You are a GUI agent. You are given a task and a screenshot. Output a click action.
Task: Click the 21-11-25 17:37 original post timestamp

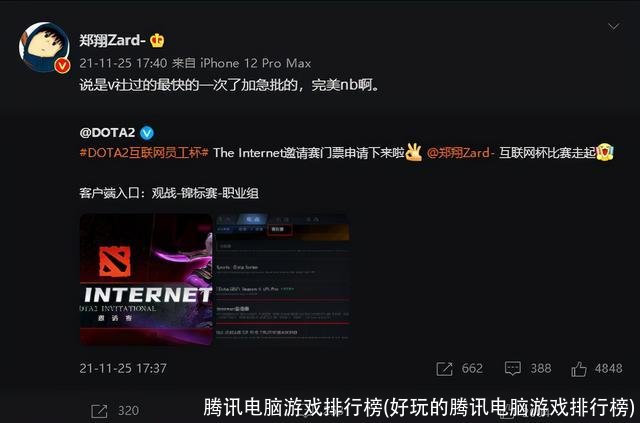tap(123, 368)
